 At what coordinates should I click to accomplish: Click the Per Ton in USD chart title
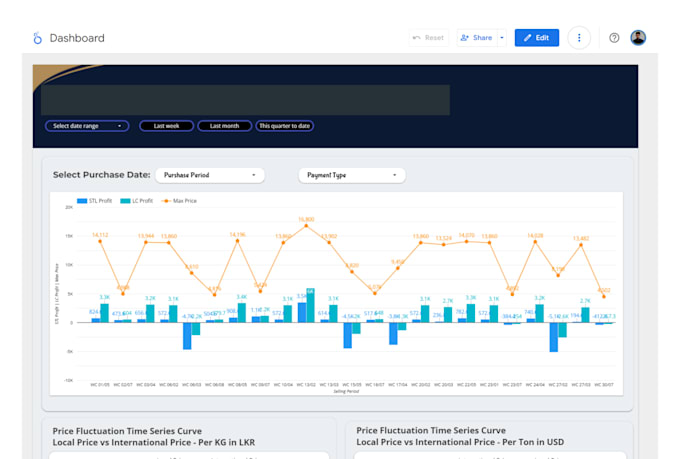[460, 436]
